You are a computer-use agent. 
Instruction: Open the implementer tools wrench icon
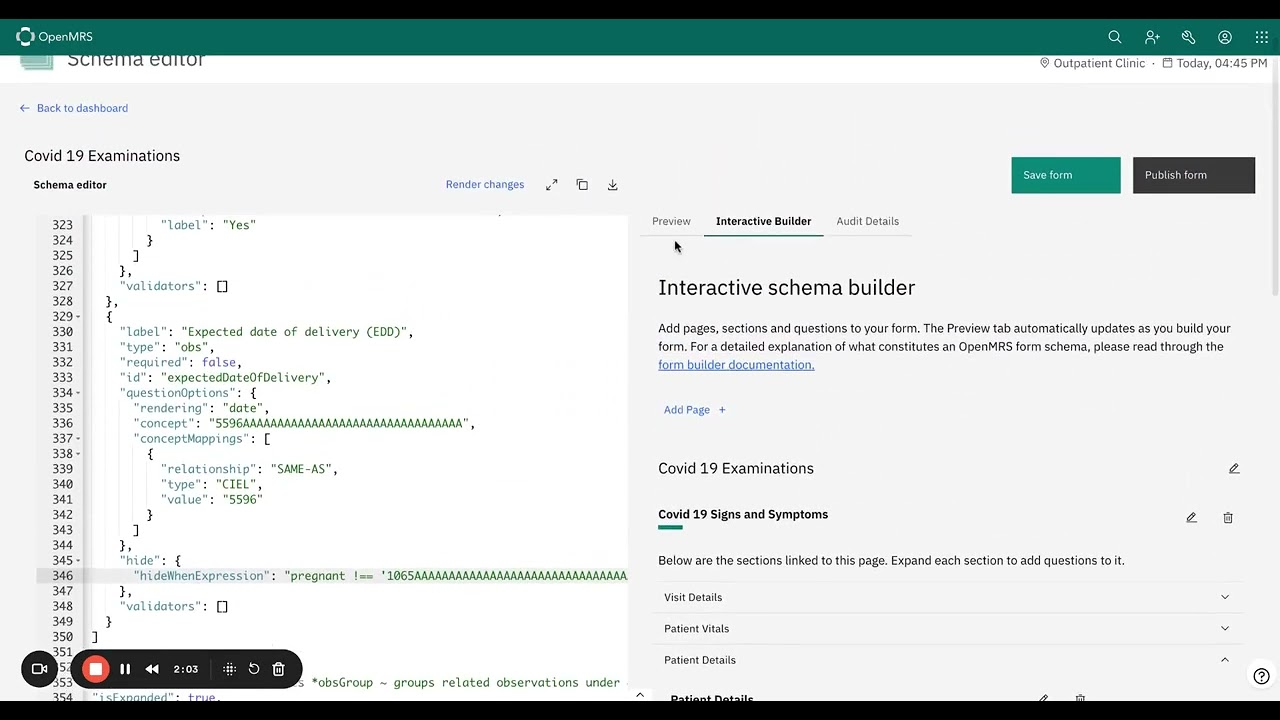[1188, 37]
